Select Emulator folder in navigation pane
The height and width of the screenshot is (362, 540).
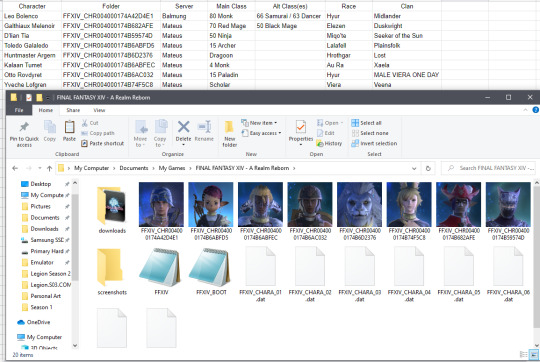click(x=42, y=262)
